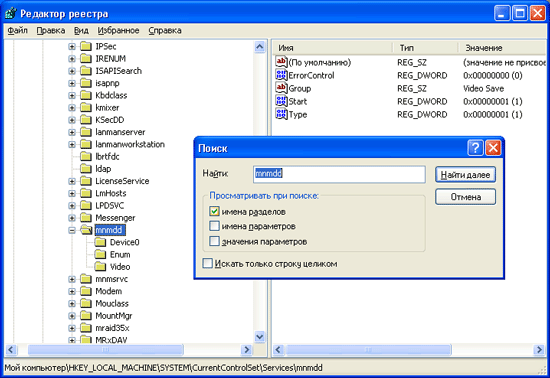Expand the lanmanworkstation node
The width and height of the screenshot is (550, 378).
(72, 144)
